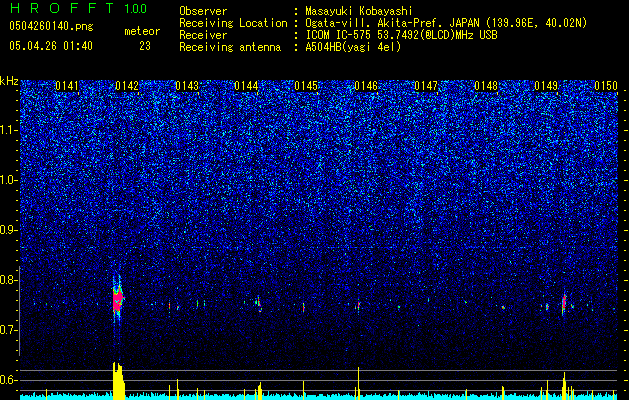Click the 0150 time marker
The image size is (629, 400).
point(606,86)
